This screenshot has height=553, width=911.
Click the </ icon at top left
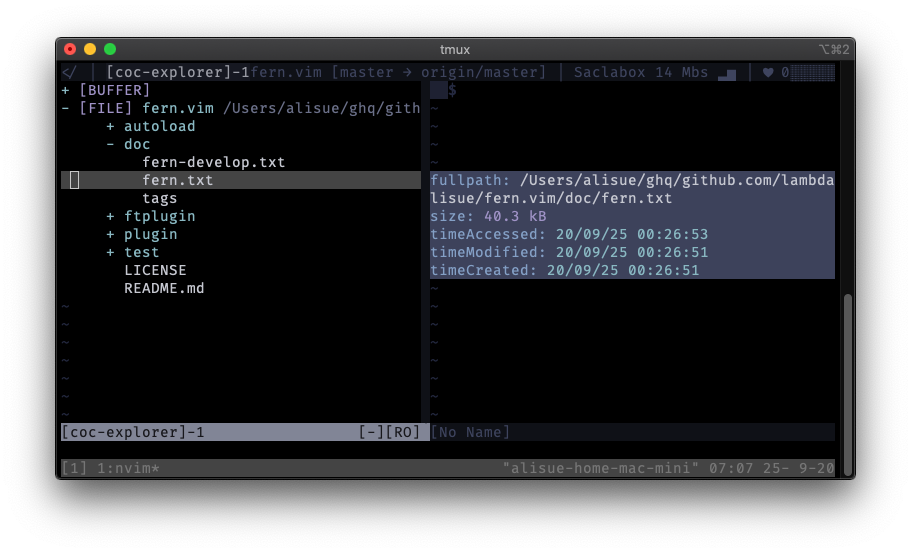[69, 73]
